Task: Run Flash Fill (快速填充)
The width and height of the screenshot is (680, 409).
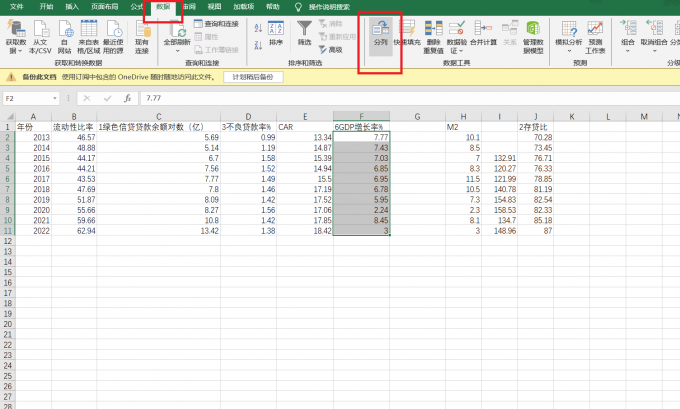Action: [x=407, y=33]
